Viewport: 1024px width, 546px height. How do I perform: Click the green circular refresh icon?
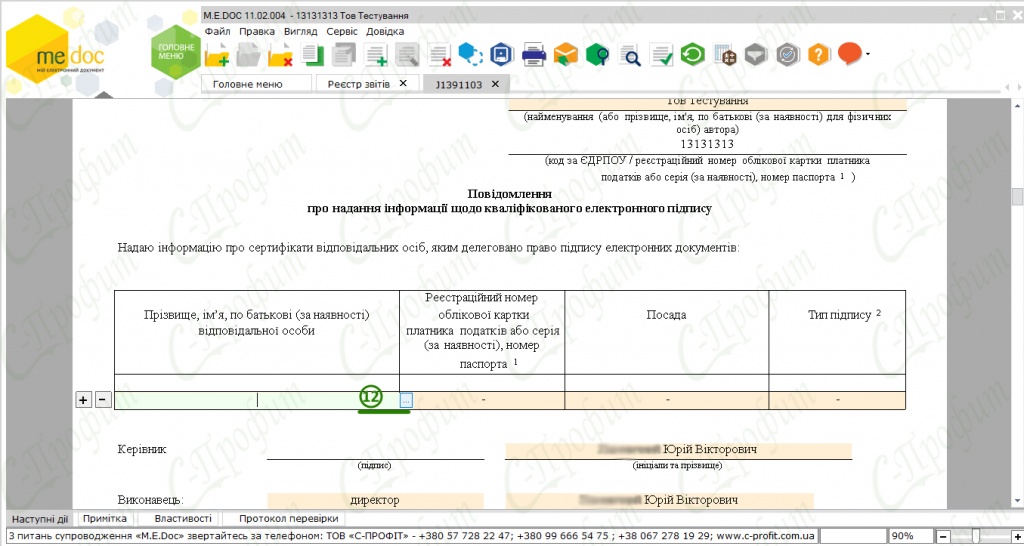[692, 54]
